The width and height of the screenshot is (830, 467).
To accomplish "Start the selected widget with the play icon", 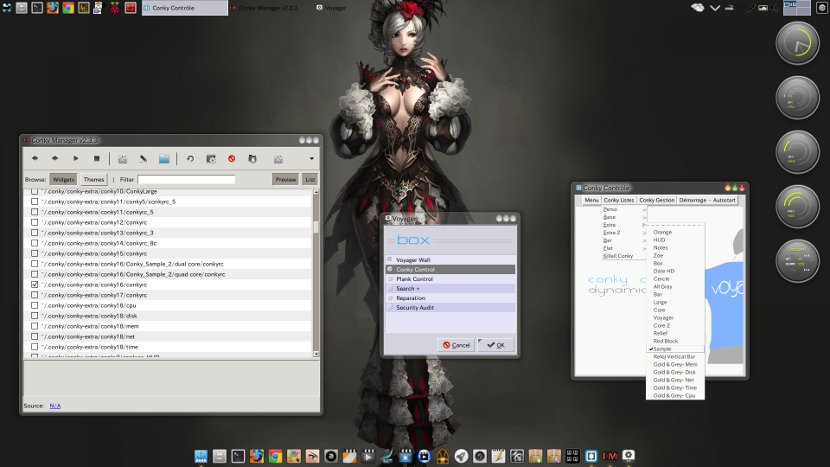I will click(x=76, y=158).
